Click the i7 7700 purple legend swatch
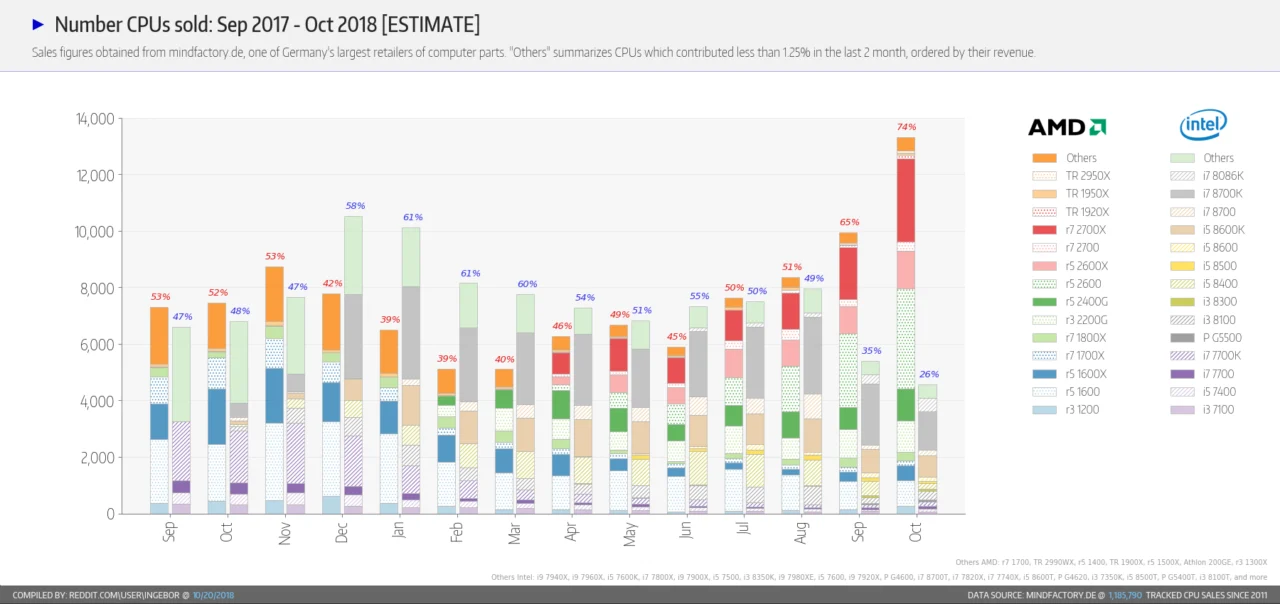 click(1182, 374)
